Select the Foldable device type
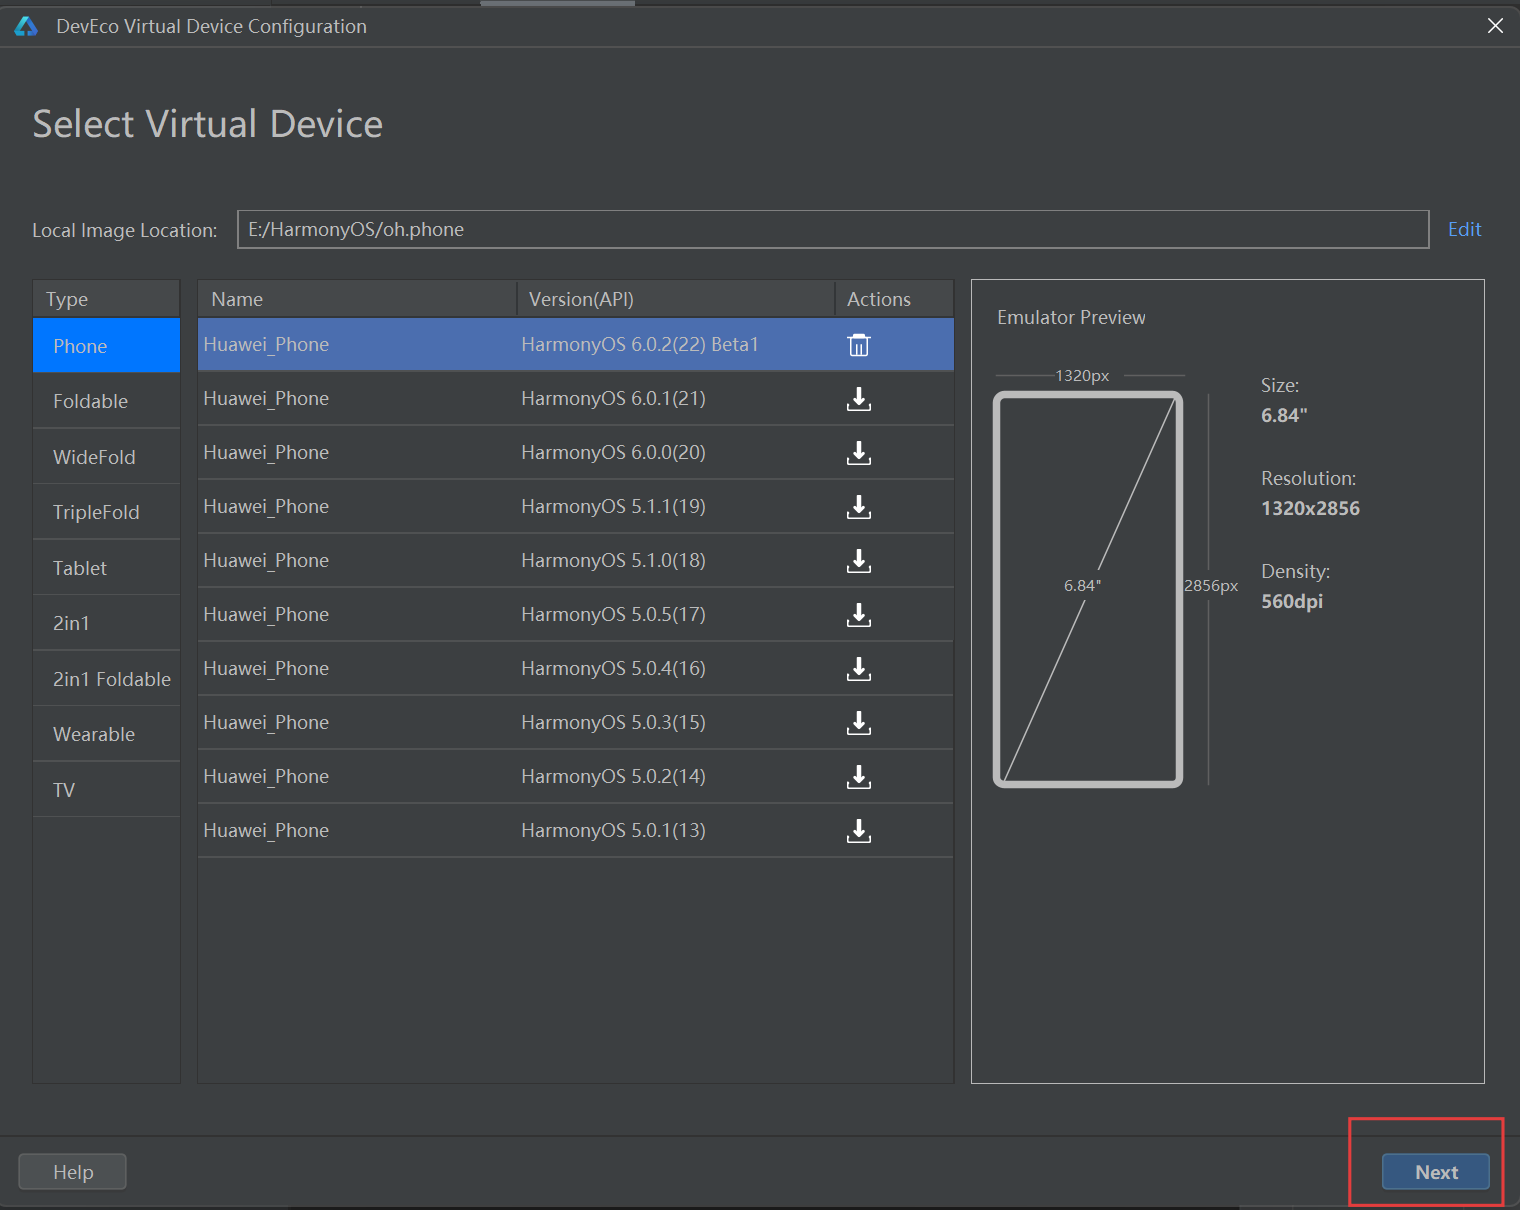This screenshot has width=1520, height=1210. coord(106,401)
